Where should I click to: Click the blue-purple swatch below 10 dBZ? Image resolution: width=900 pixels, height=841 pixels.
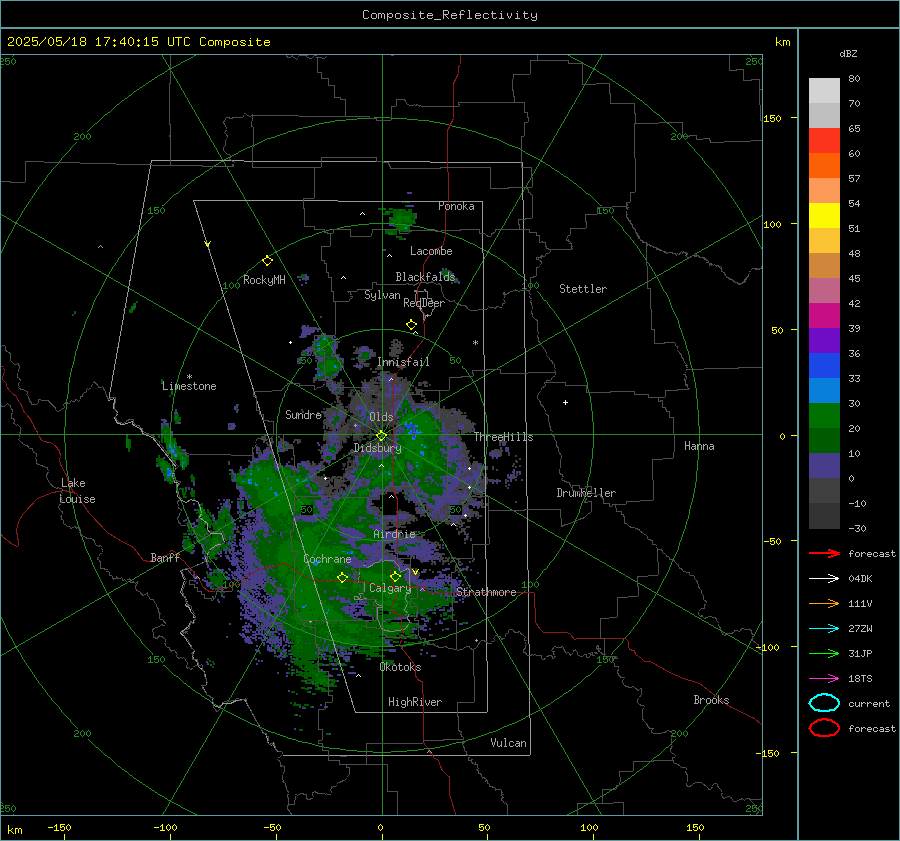pos(824,466)
